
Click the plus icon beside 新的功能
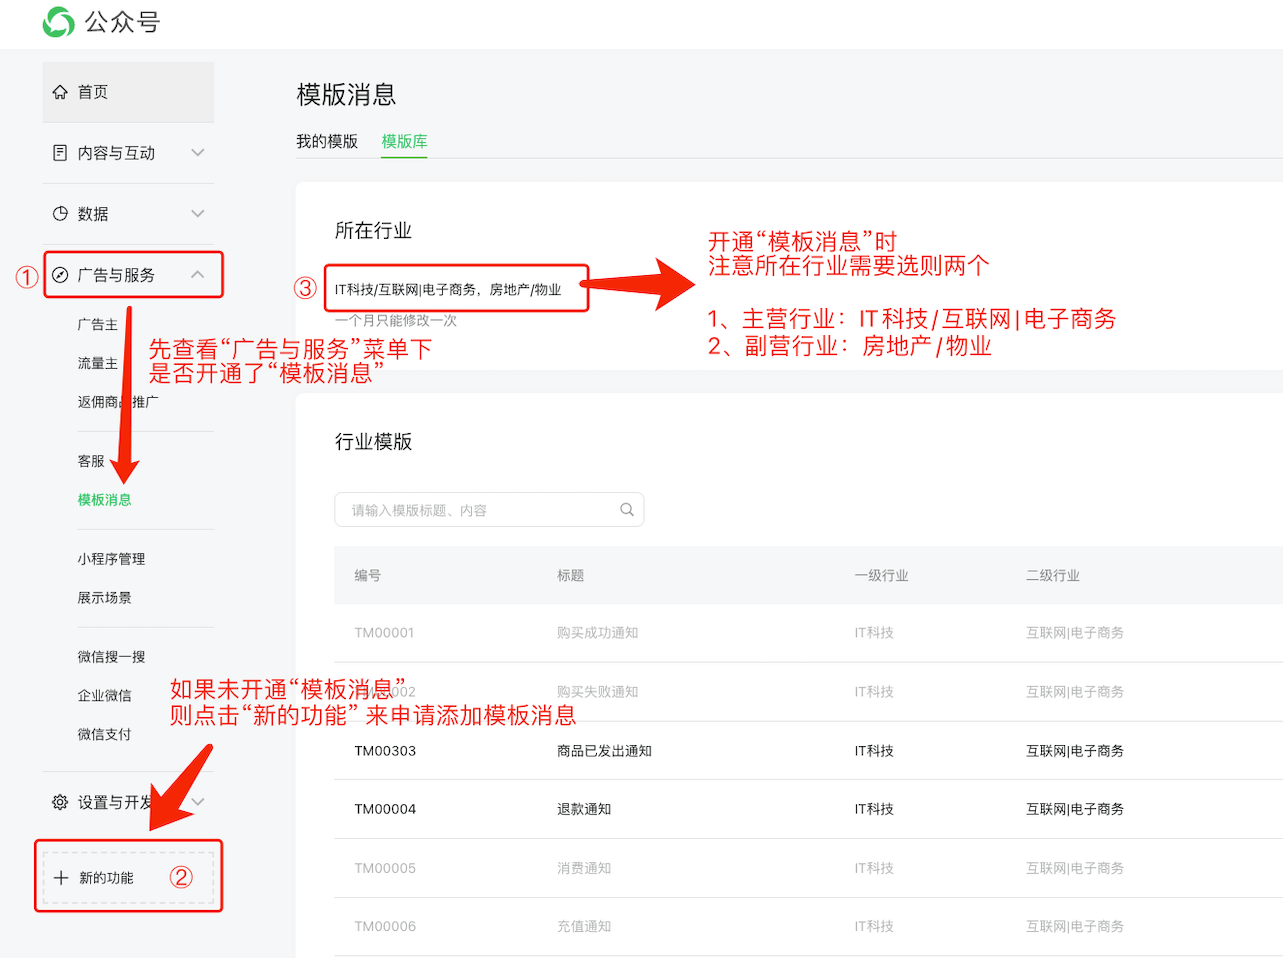point(61,878)
